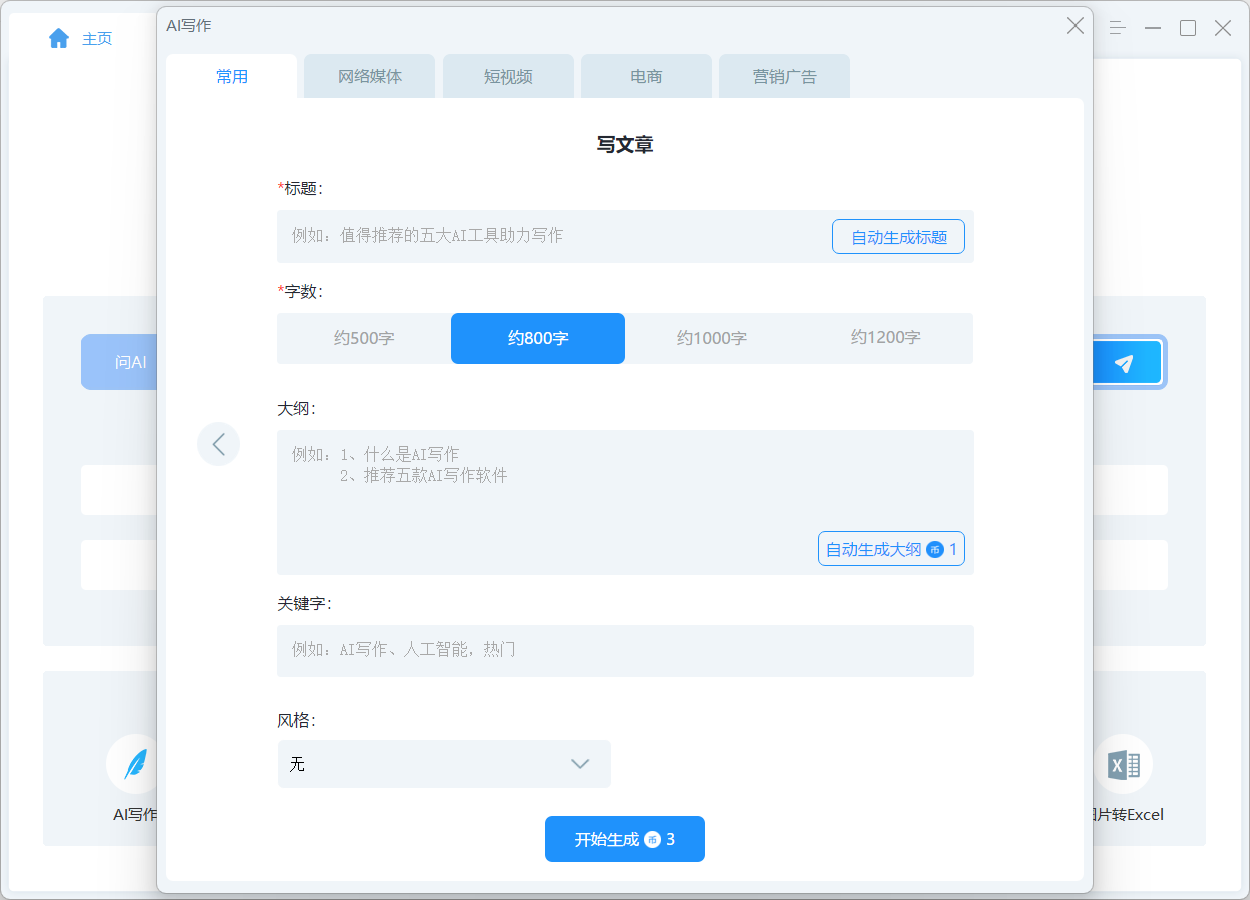The width and height of the screenshot is (1250, 900).
Task: Open the 风格 style dropdown
Action: (x=444, y=764)
